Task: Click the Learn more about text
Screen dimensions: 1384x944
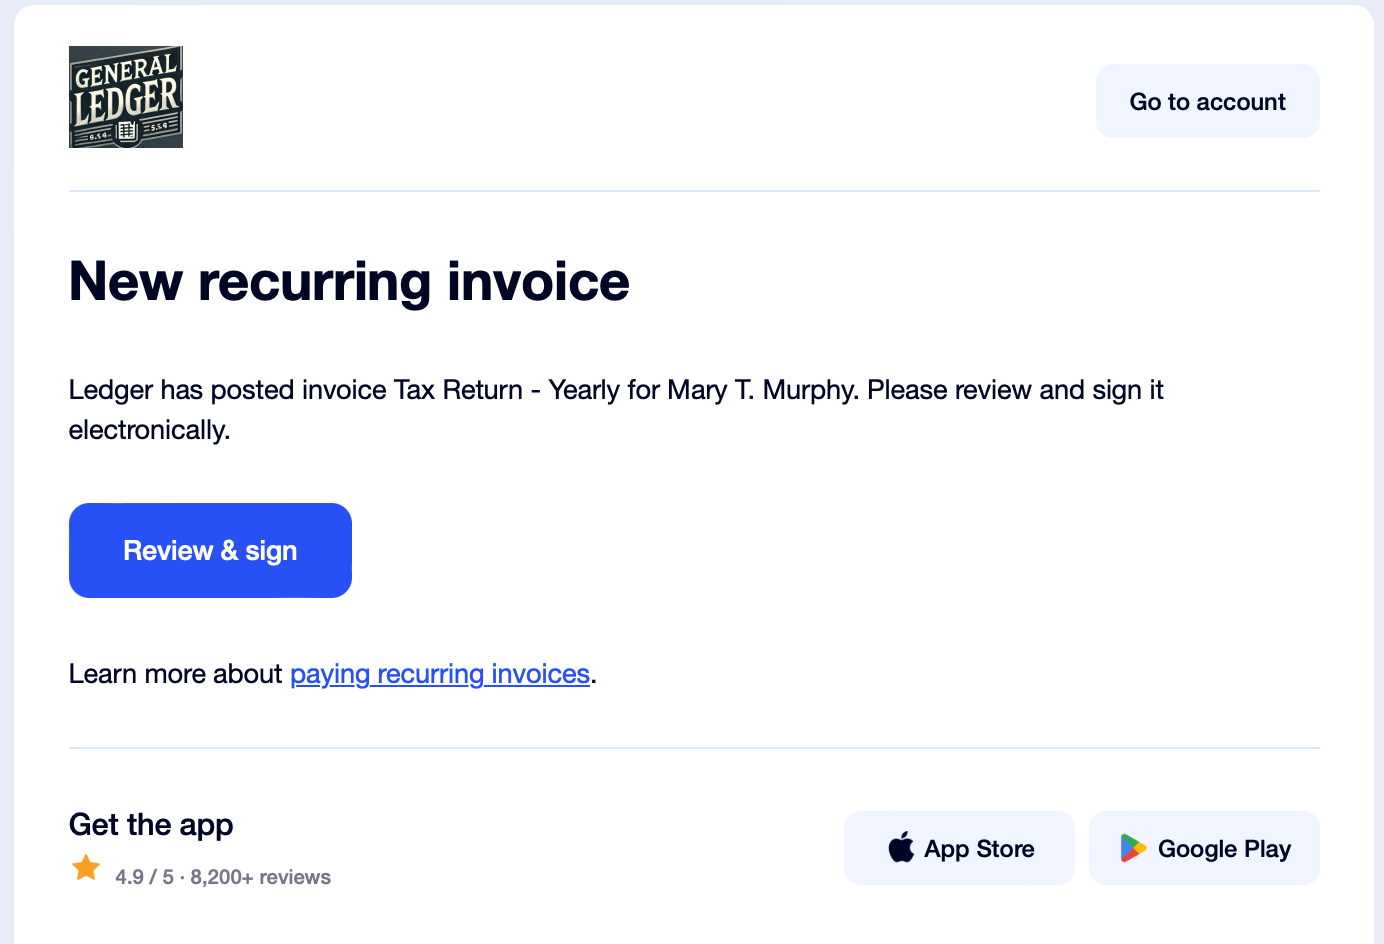Action: (x=176, y=674)
